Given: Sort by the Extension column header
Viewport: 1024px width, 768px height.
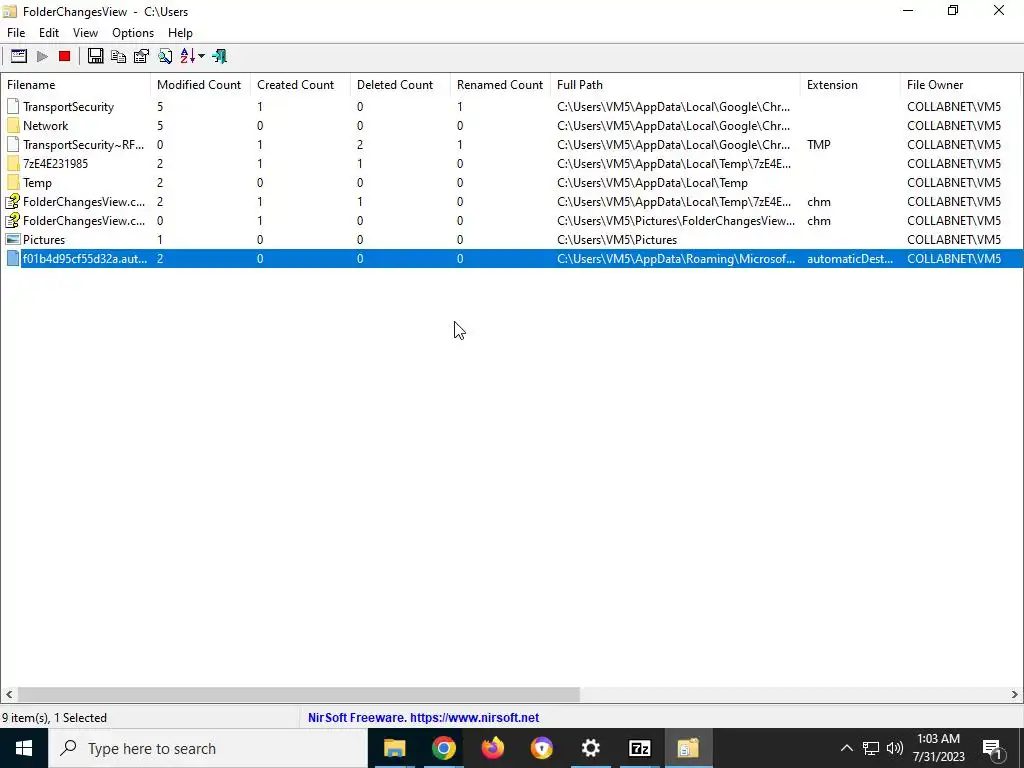Looking at the screenshot, I should [x=850, y=85].
